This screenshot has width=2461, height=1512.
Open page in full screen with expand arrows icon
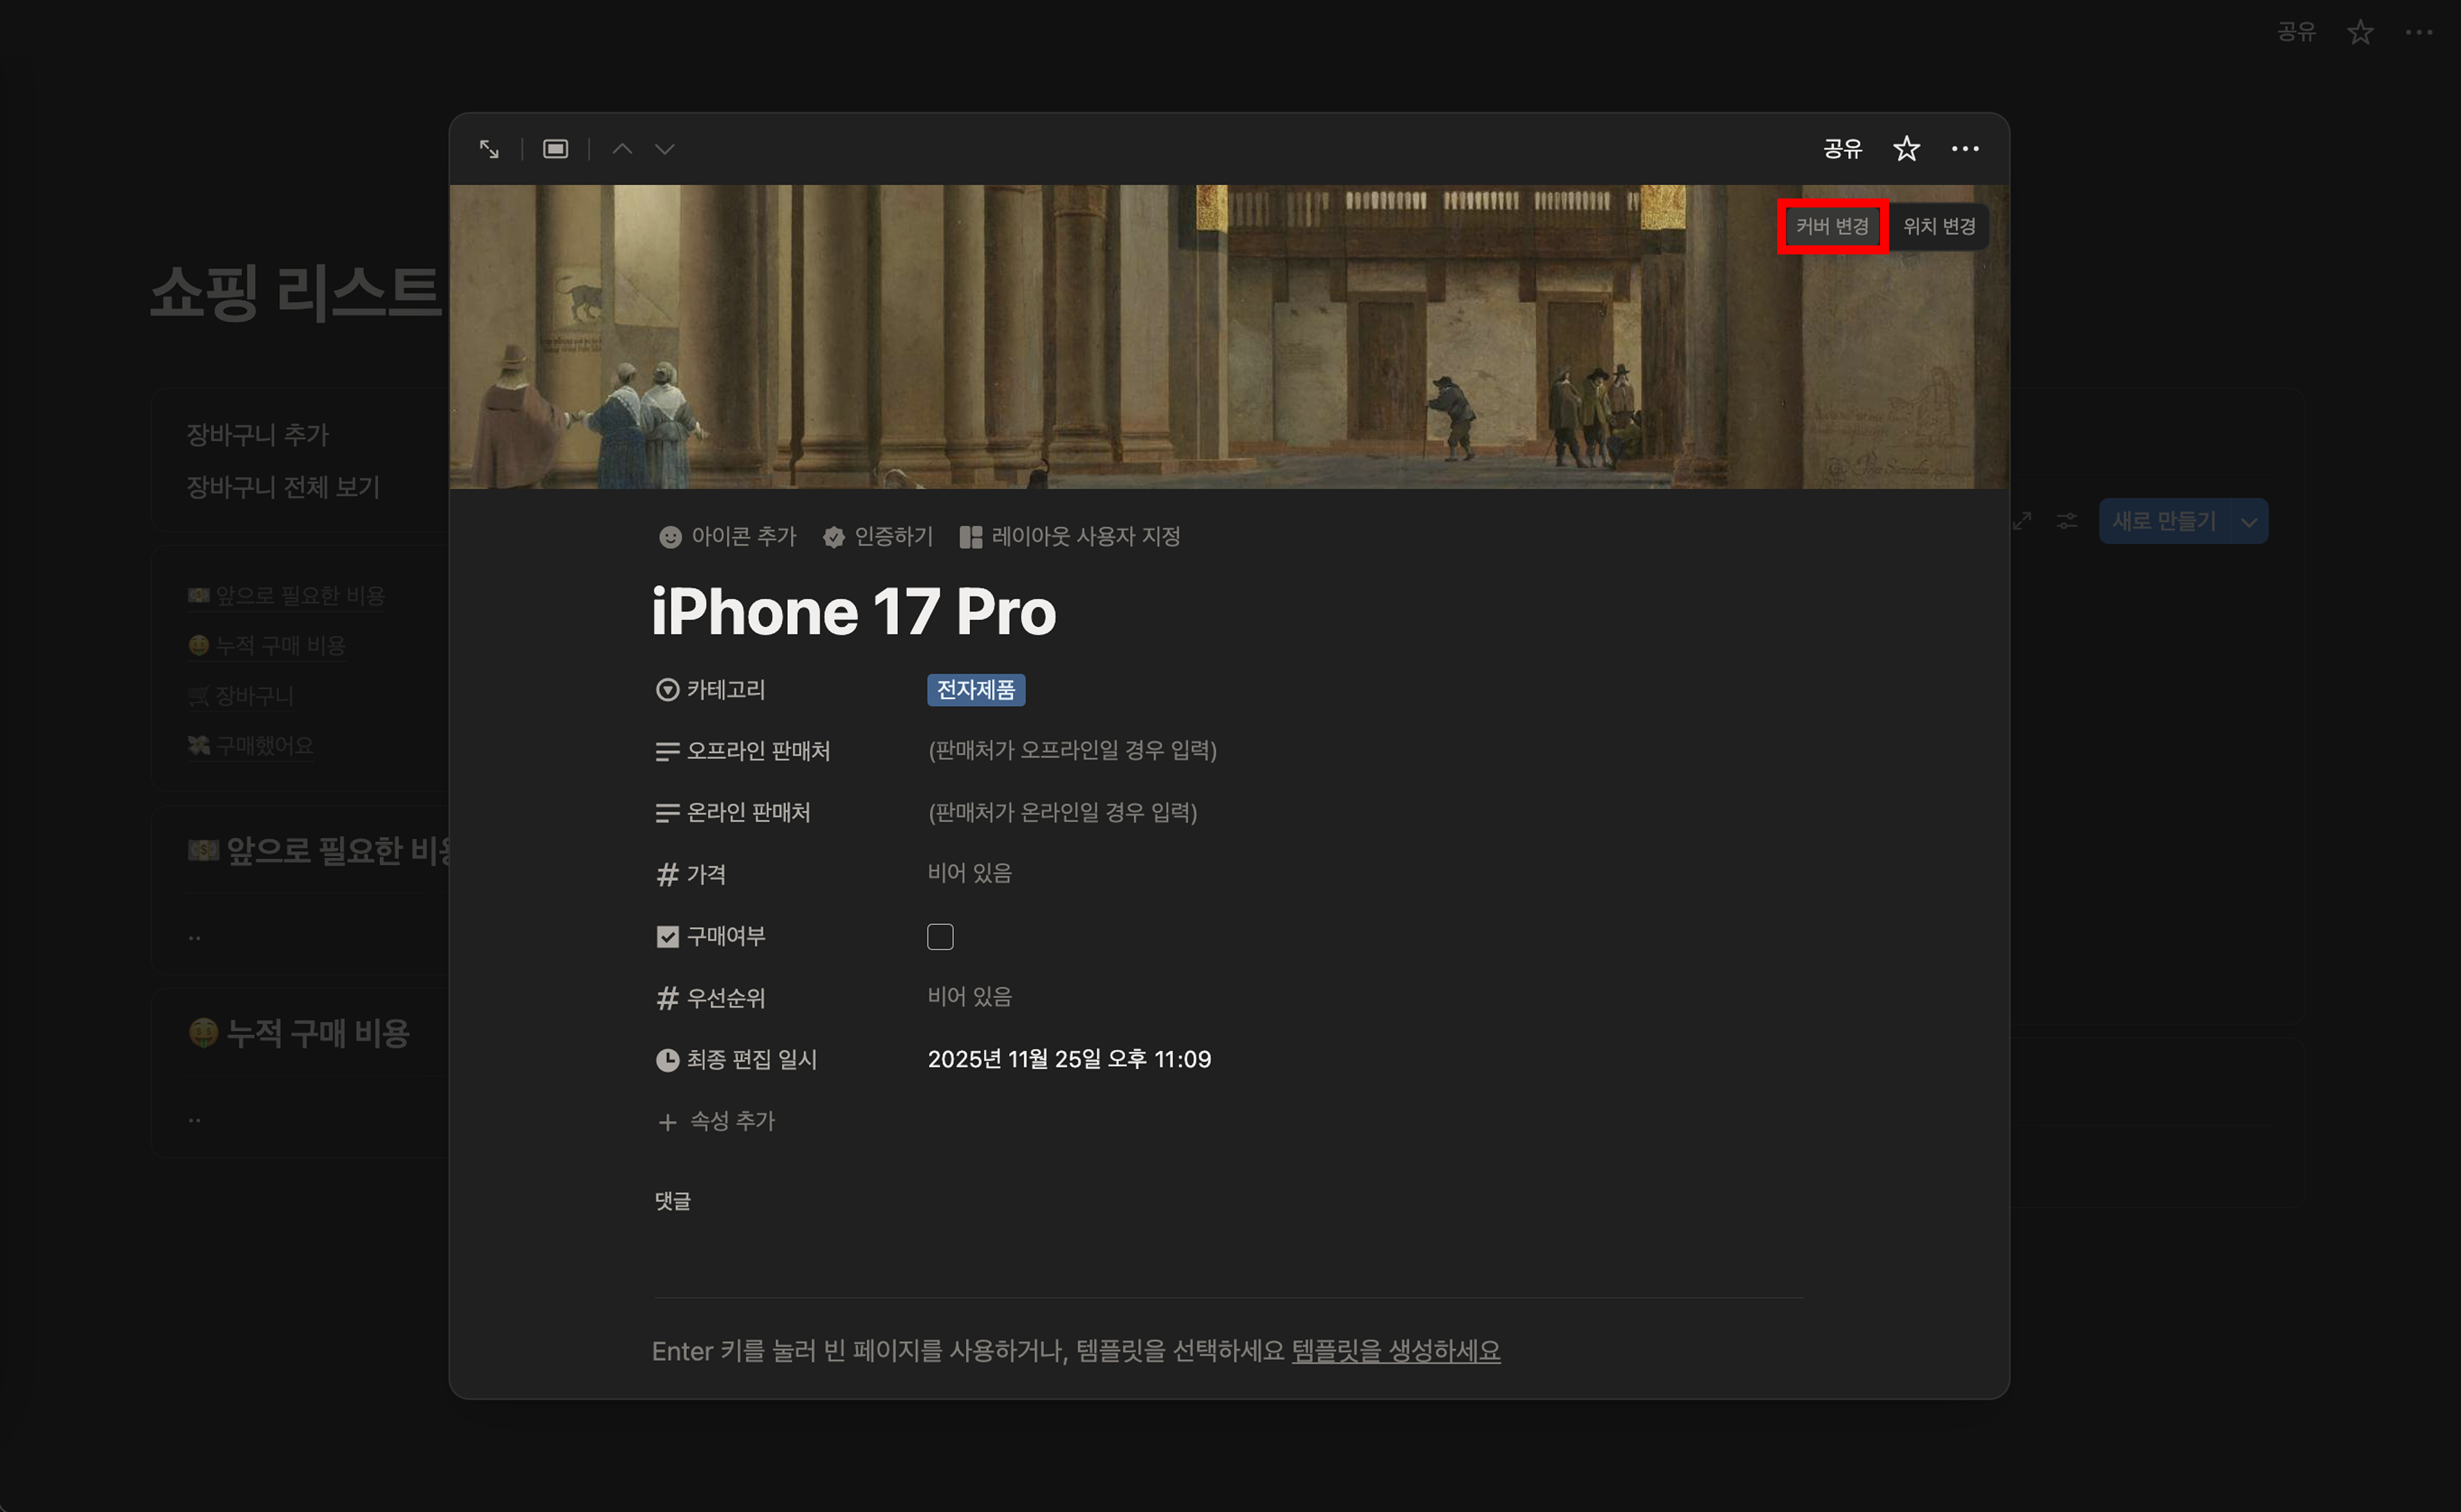(489, 149)
